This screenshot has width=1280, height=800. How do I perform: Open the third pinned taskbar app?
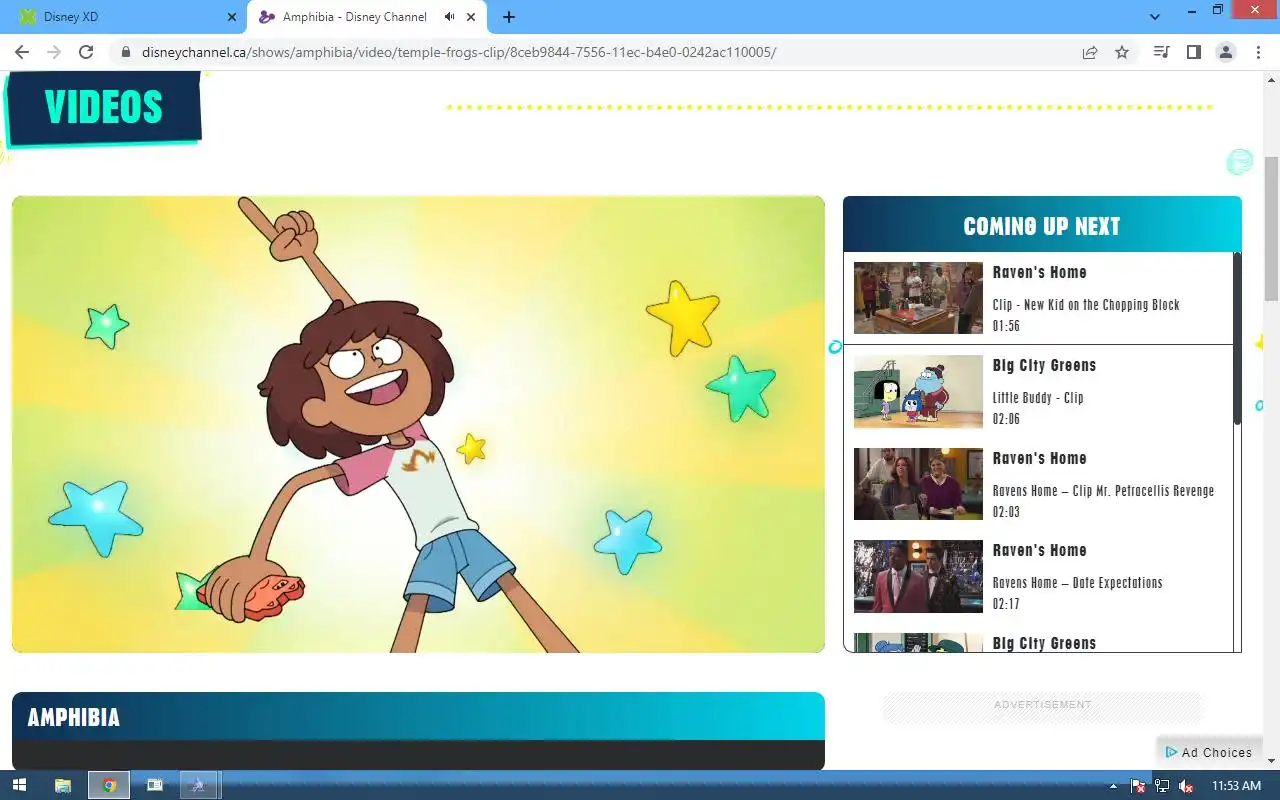tap(154, 785)
